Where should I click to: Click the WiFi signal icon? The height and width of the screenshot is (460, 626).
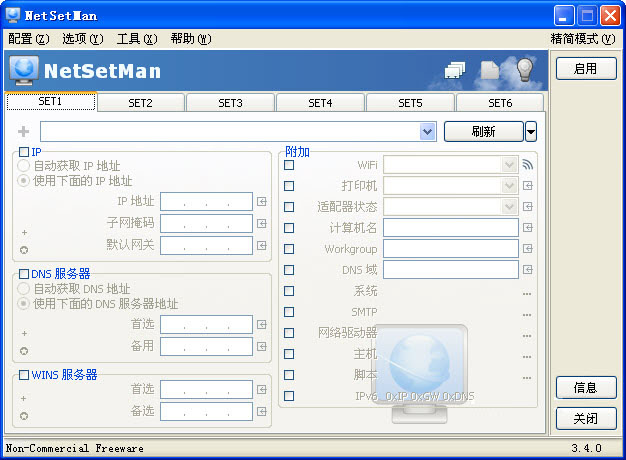tap(527, 165)
